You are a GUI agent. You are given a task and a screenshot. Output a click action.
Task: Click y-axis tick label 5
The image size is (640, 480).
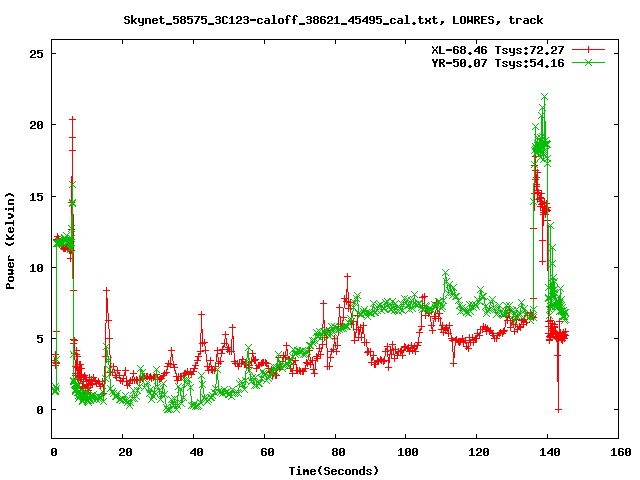(x=40, y=339)
